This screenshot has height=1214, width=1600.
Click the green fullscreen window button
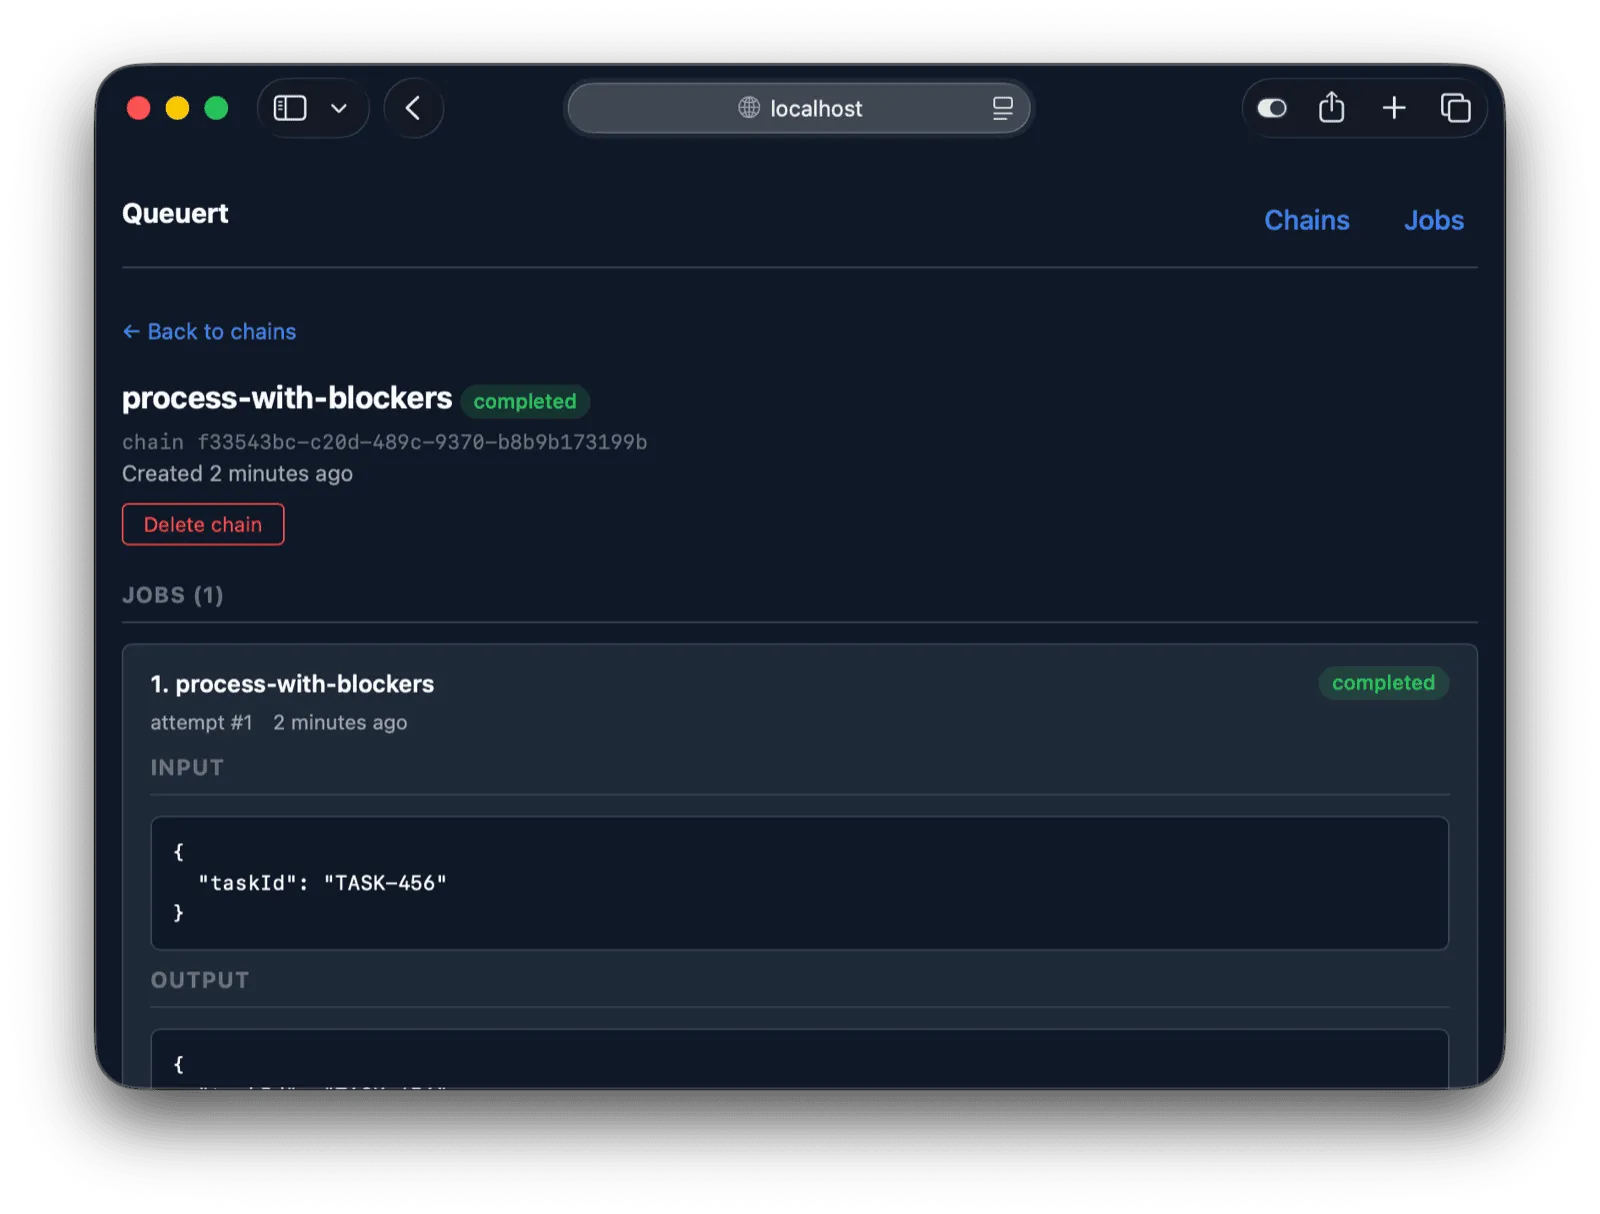click(216, 108)
